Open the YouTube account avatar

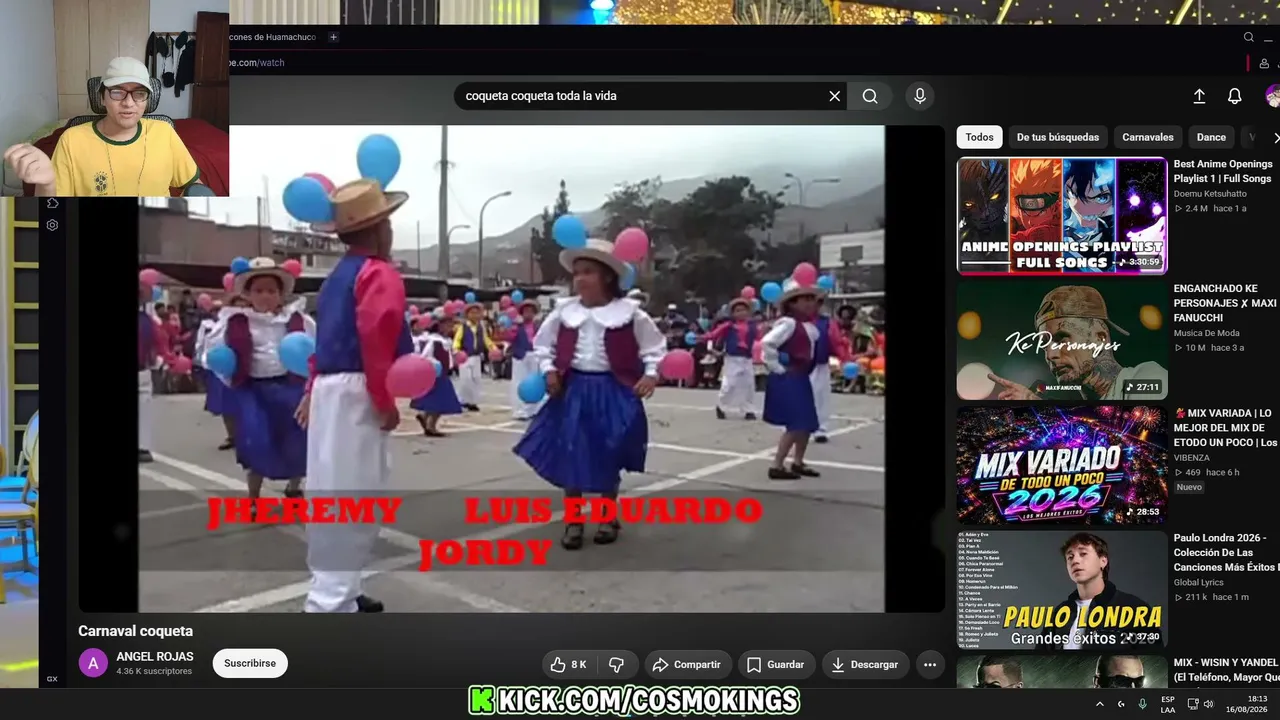[1273, 96]
